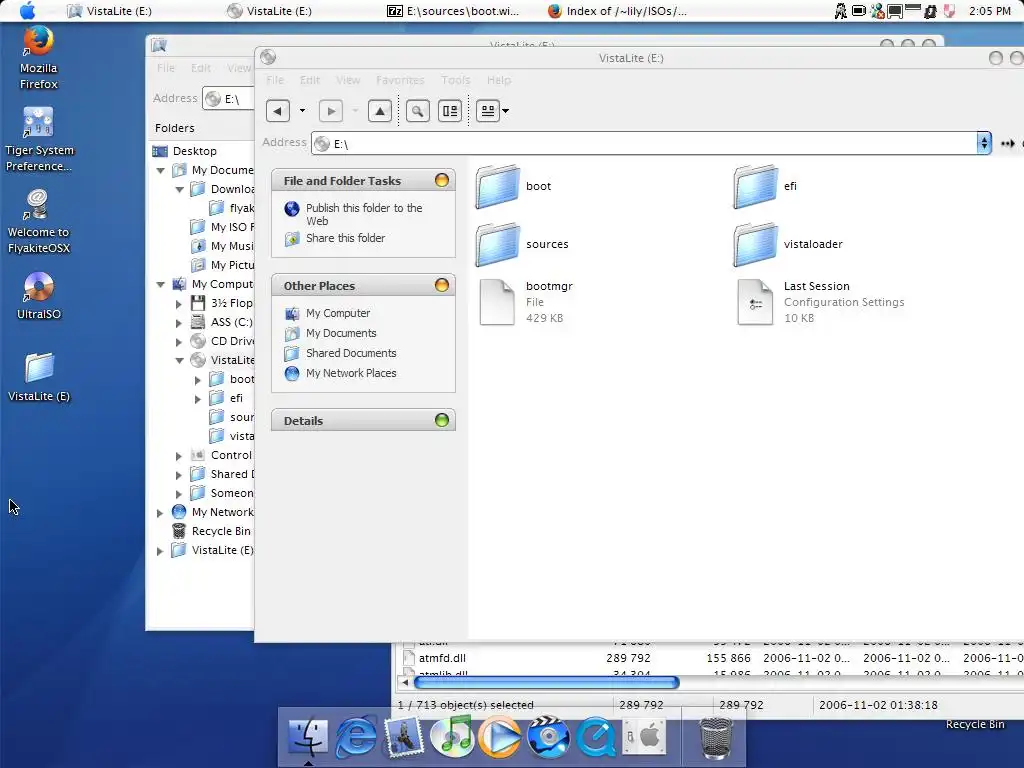Expand ASS (C:) drive in tree
This screenshot has width=1024, height=768.
tap(179, 323)
